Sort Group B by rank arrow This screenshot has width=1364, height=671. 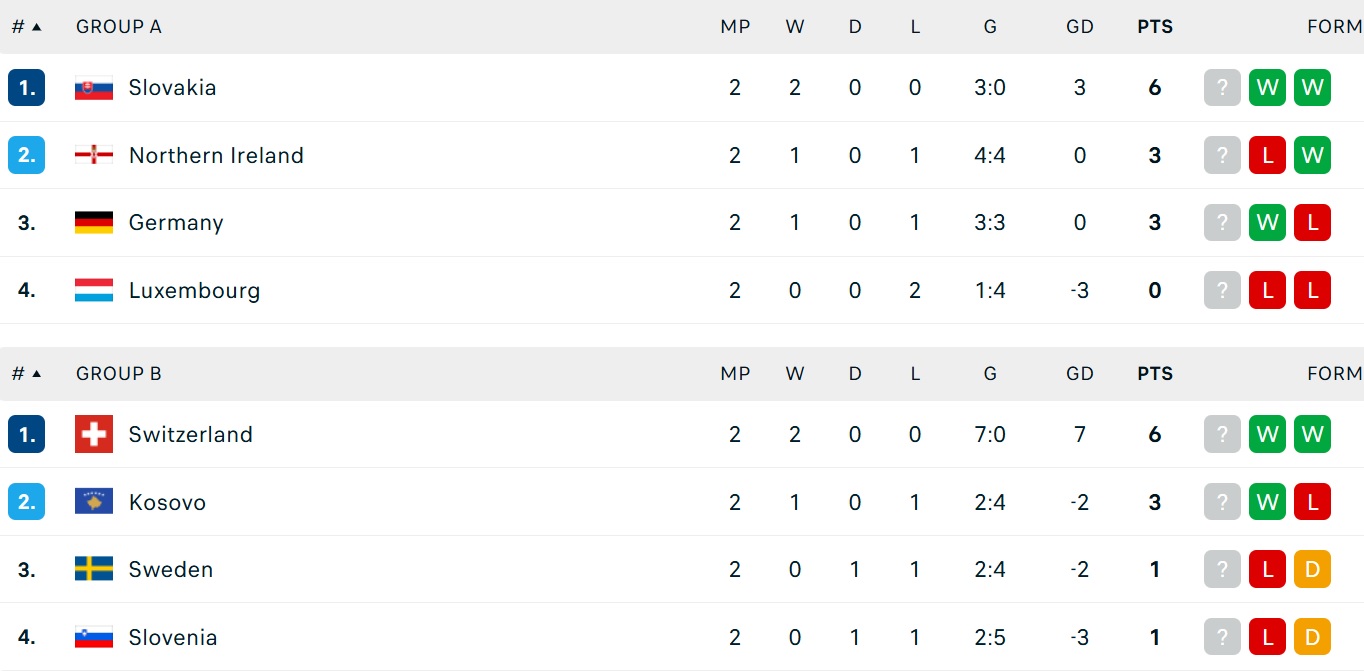37,374
